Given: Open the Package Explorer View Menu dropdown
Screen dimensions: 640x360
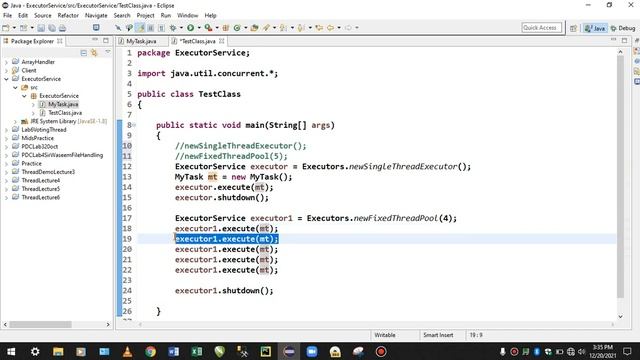Looking at the screenshot, I should 107,52.
